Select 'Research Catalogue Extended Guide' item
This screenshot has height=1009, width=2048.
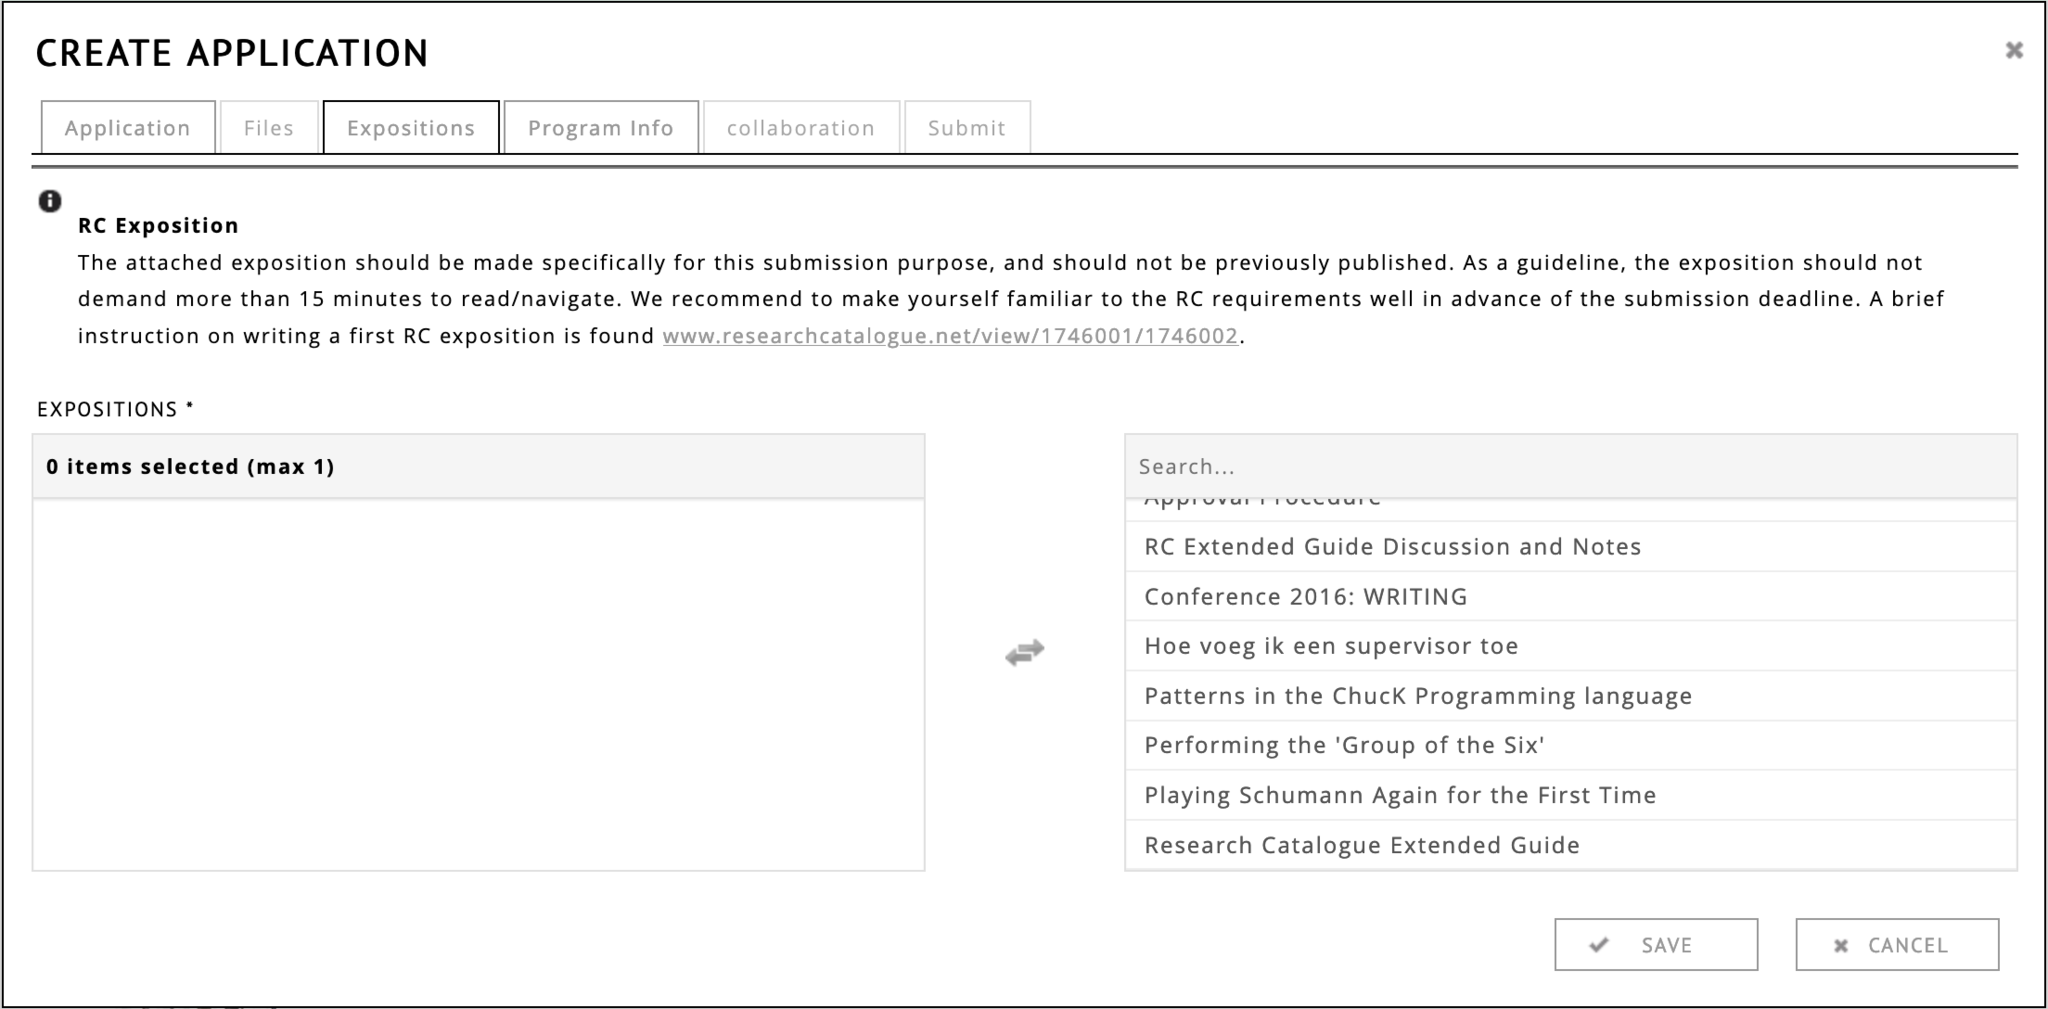pyautogui.click(x=1361, y=845)
